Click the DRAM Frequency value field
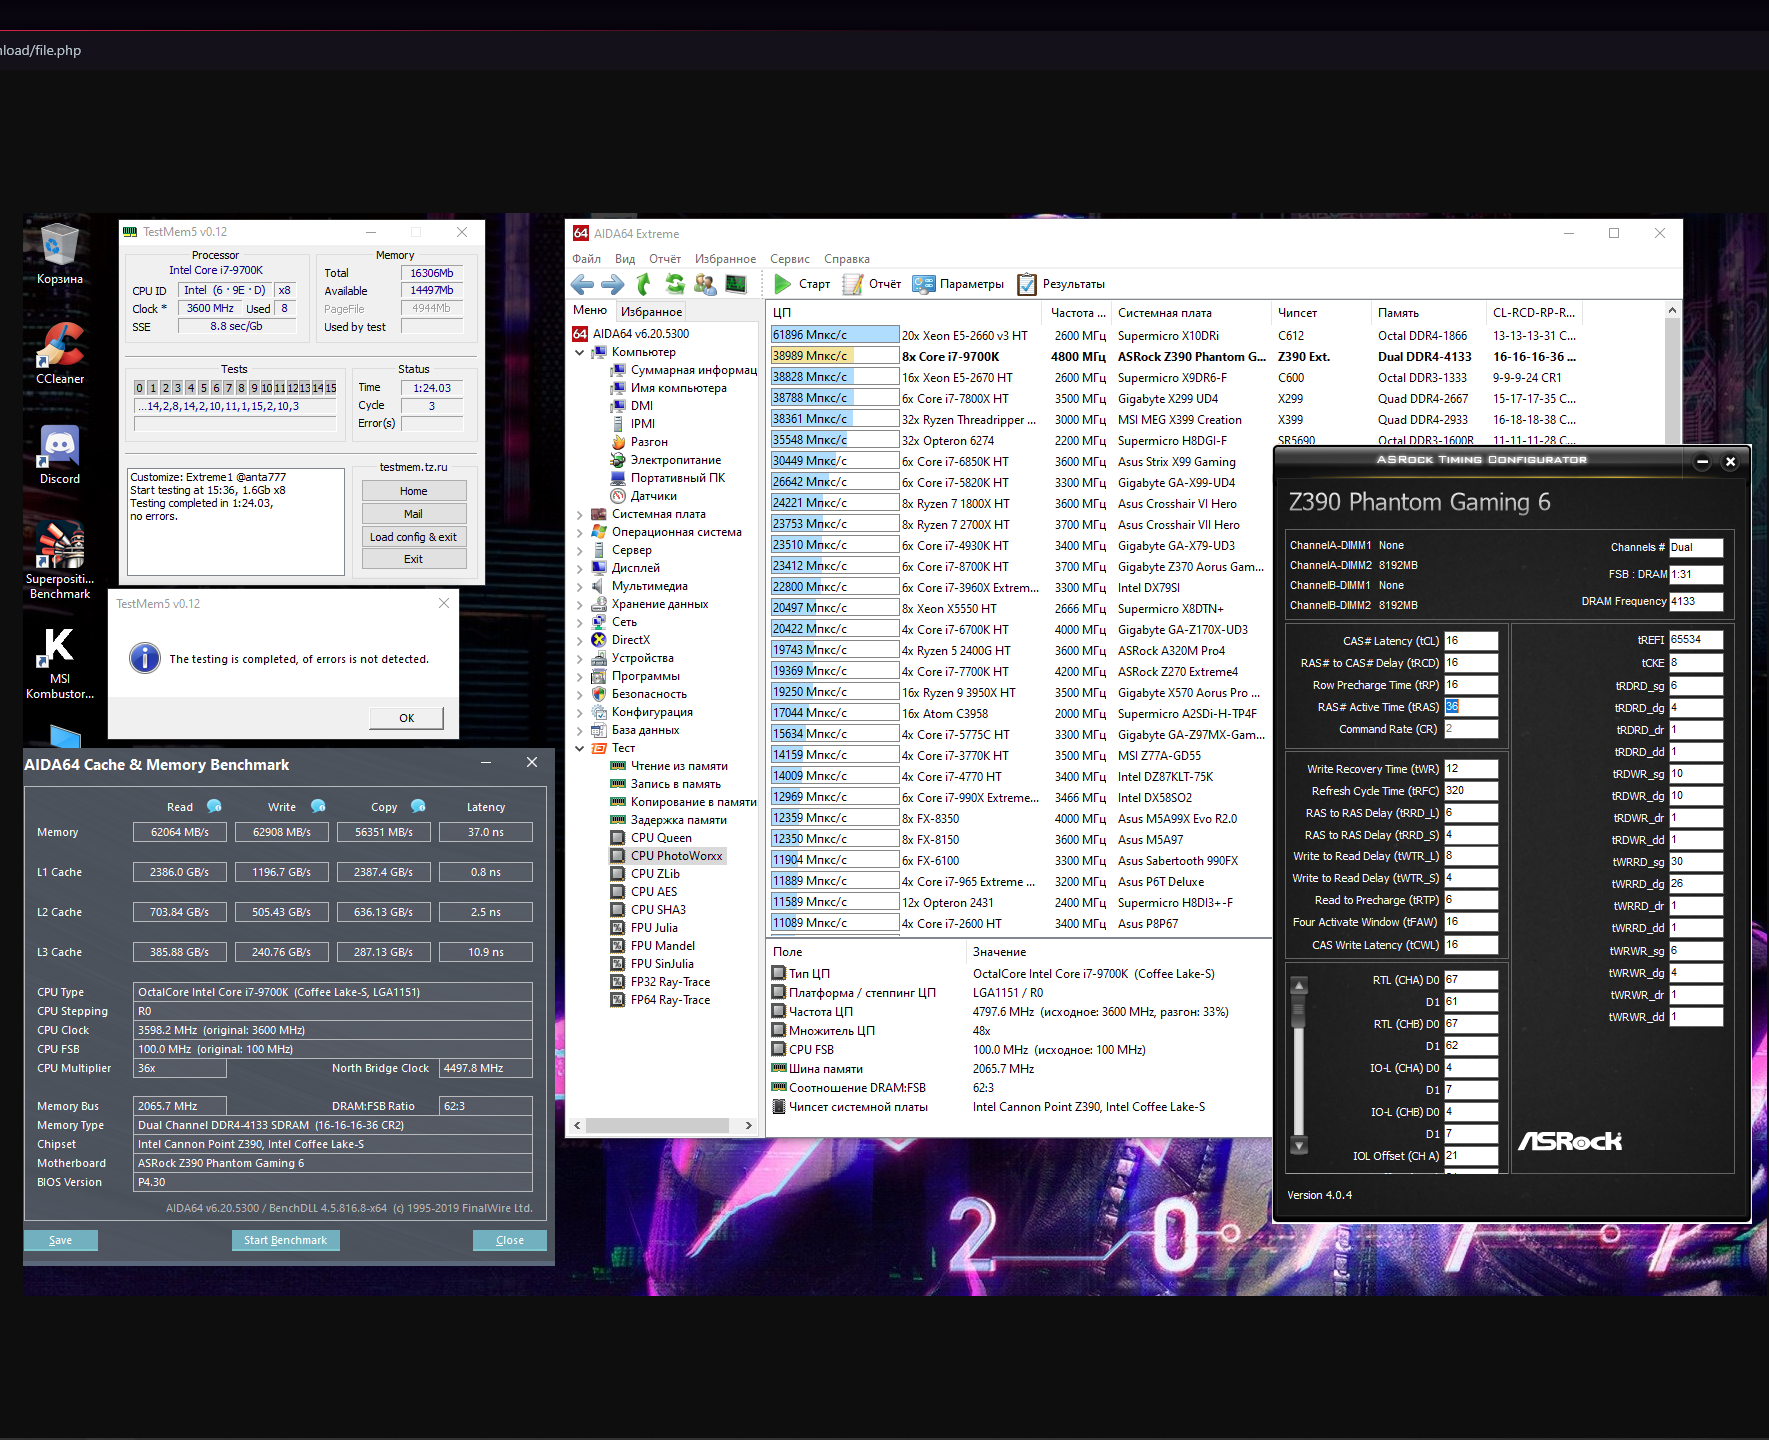The image size is (1769, 1440). tap(1696, 602)
